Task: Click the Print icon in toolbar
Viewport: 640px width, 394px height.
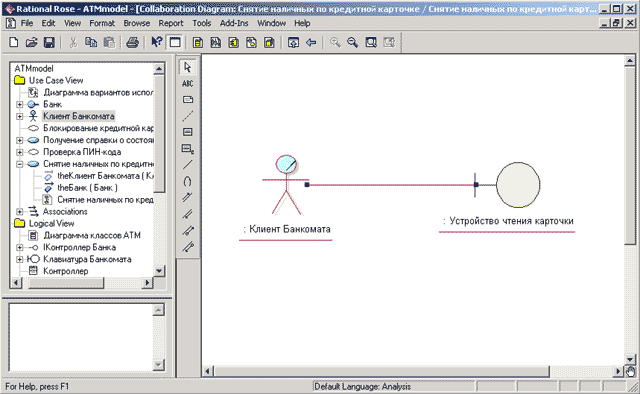Action: (132, 42)
